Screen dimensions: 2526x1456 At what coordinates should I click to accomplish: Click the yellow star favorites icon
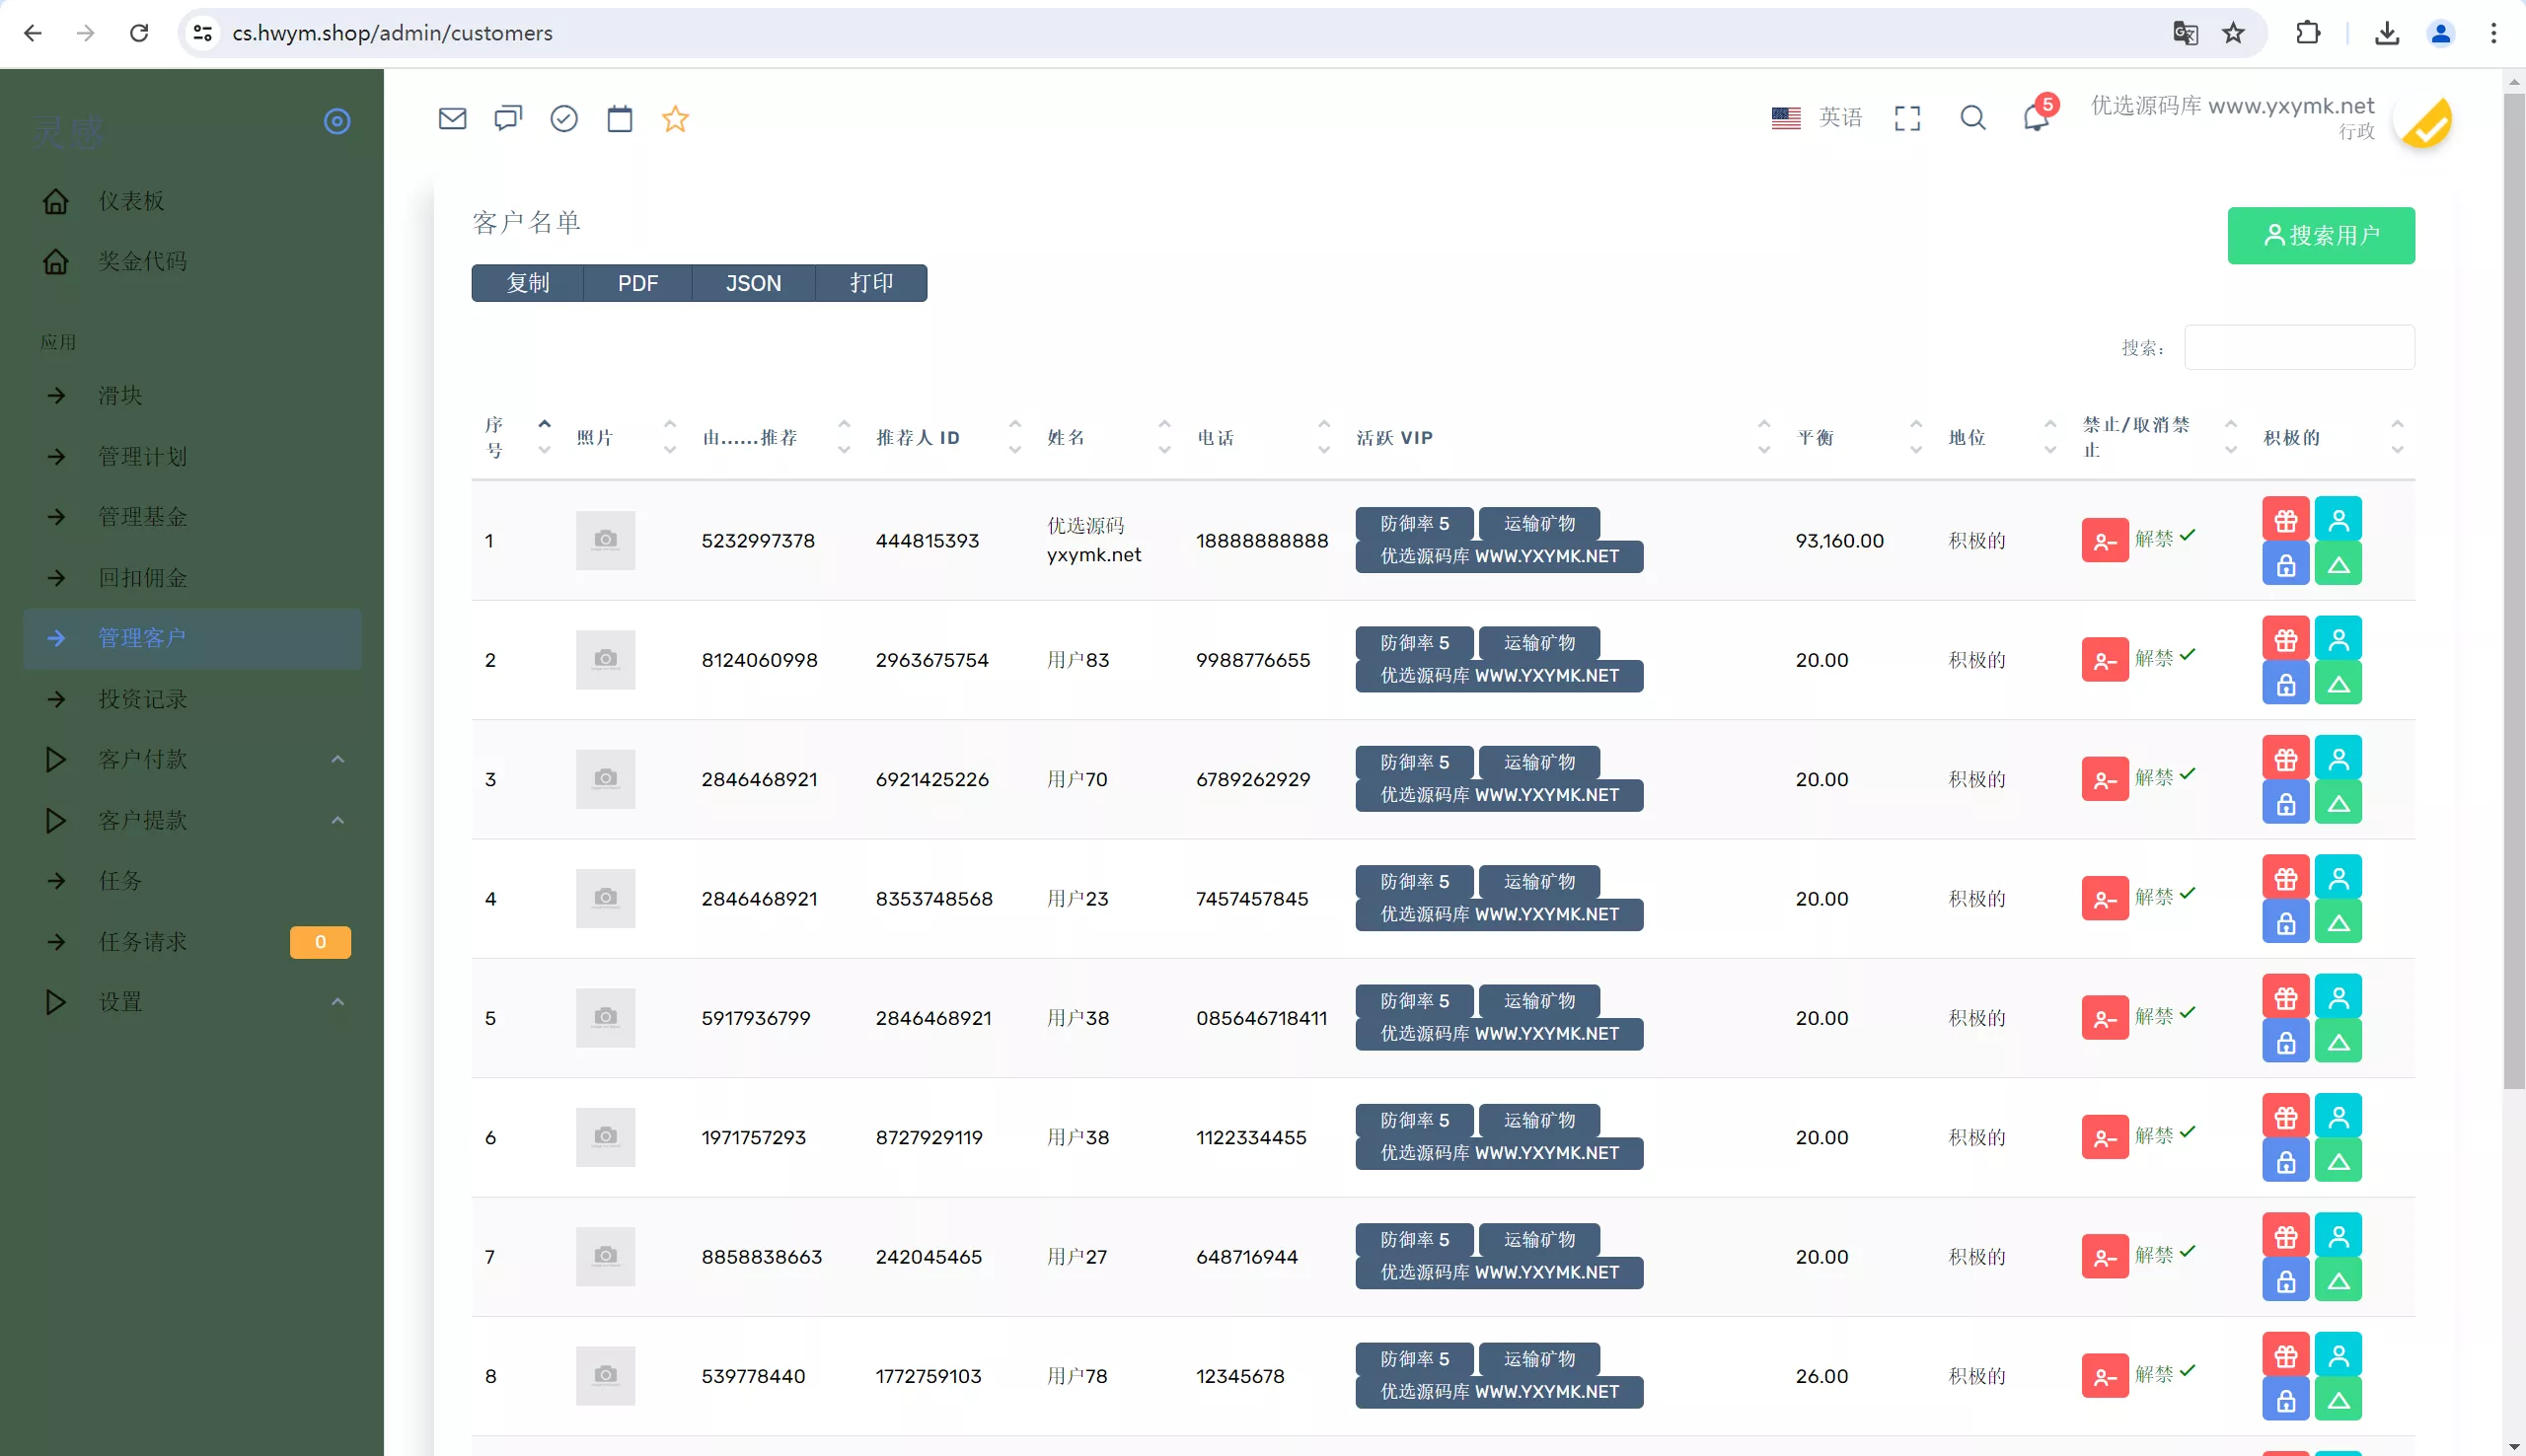(x=675, y=119)
